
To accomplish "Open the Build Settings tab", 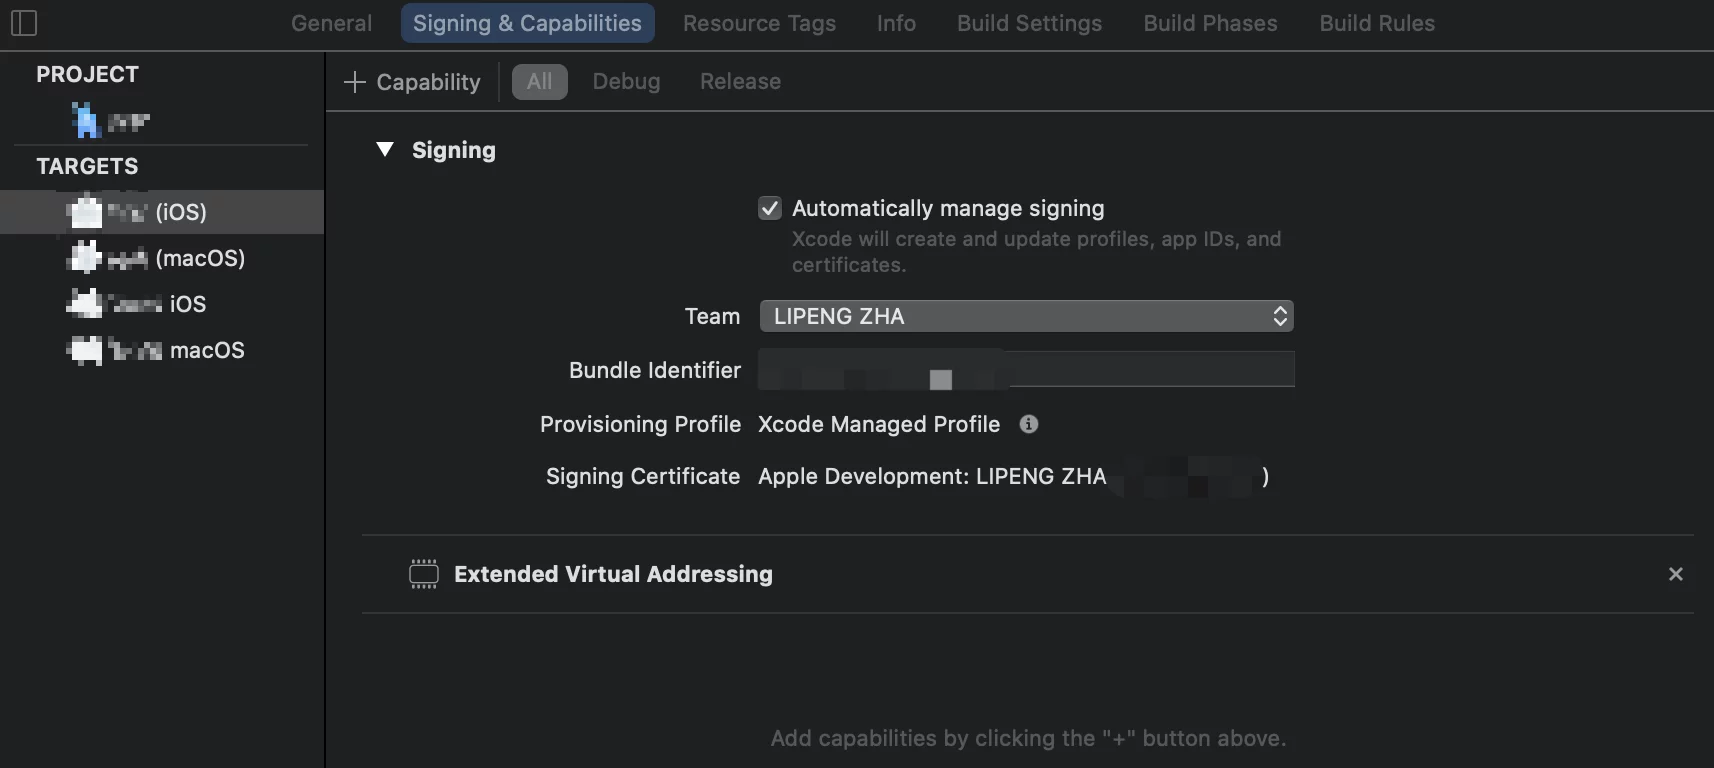I will [x=1029, y=23].
